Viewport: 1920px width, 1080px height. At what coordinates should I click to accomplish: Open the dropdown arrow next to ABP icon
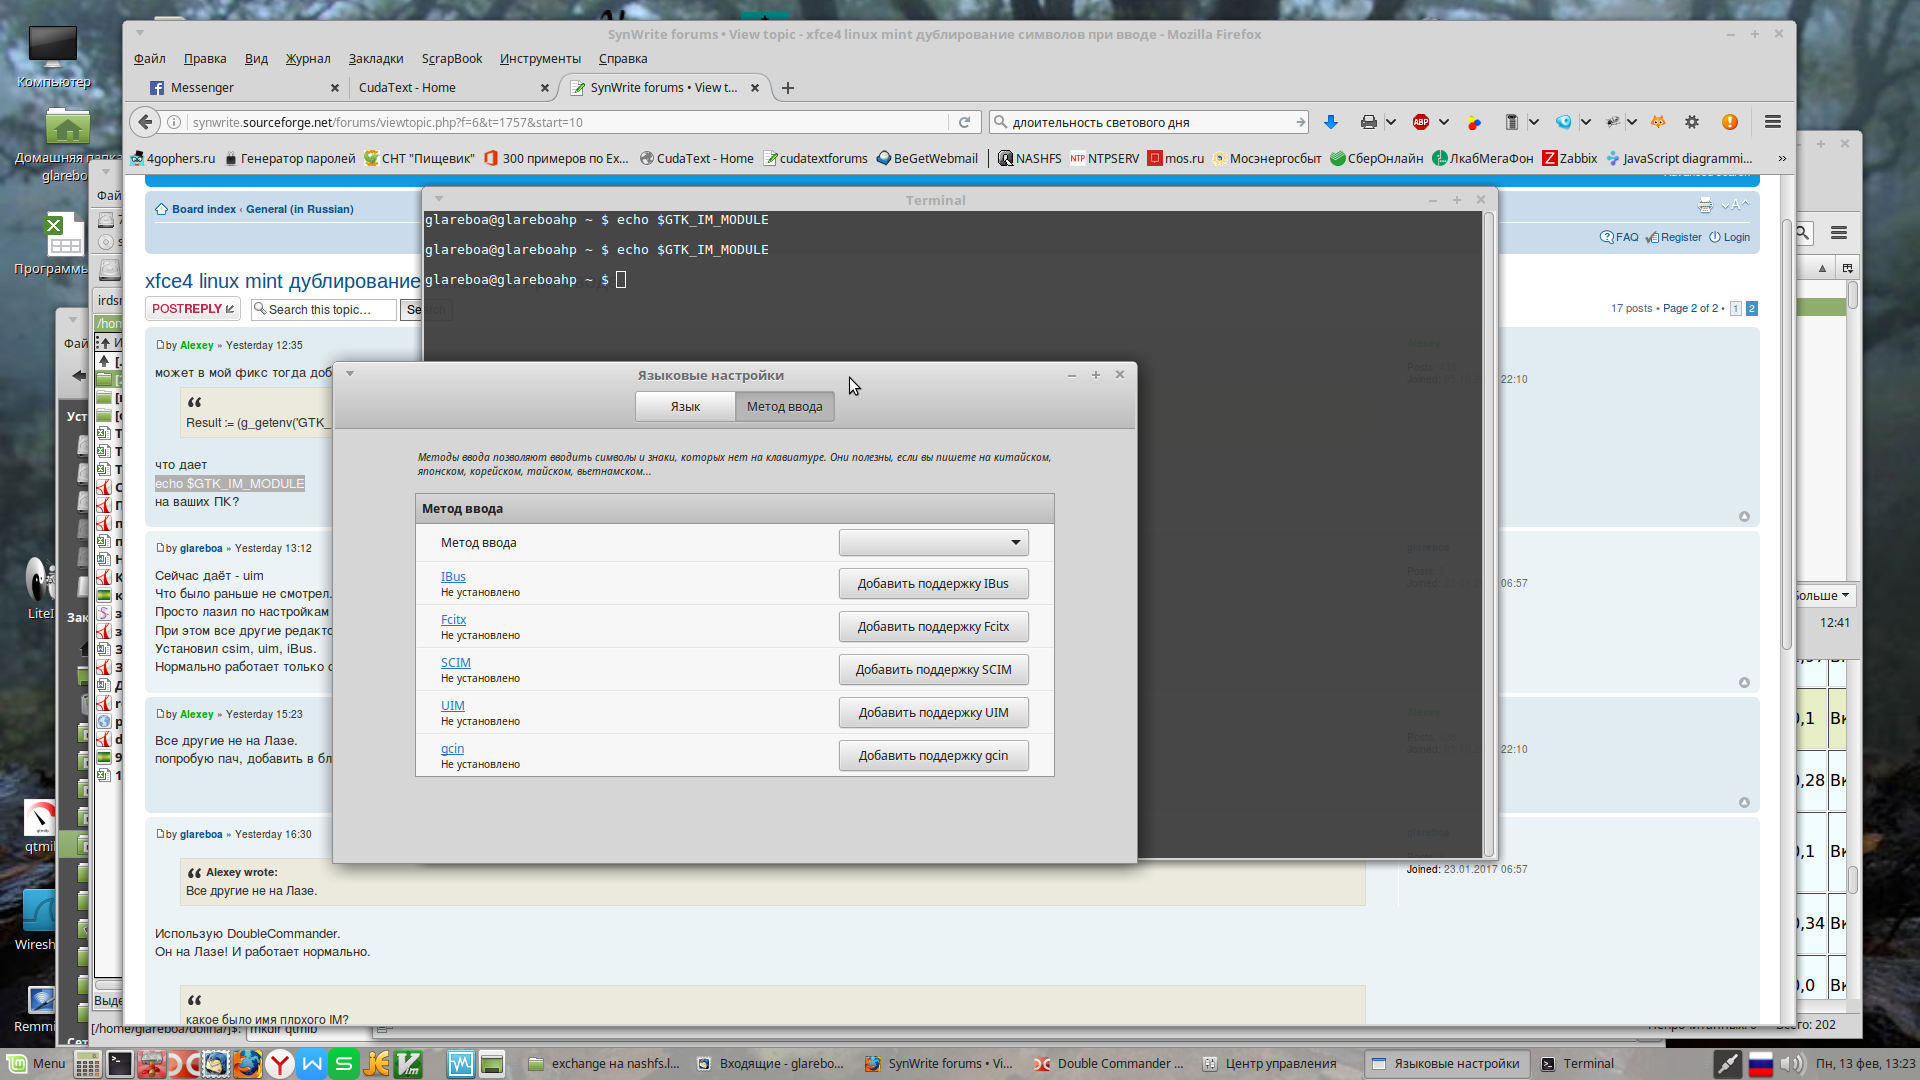coord(1444,122)
